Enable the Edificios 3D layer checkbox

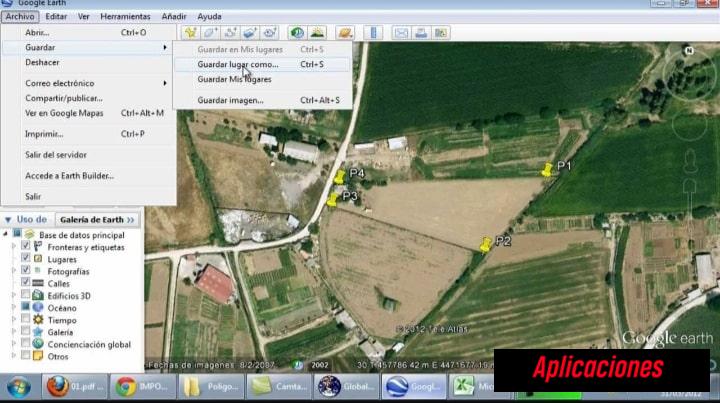pyautogui.click(x=26, y=294)
